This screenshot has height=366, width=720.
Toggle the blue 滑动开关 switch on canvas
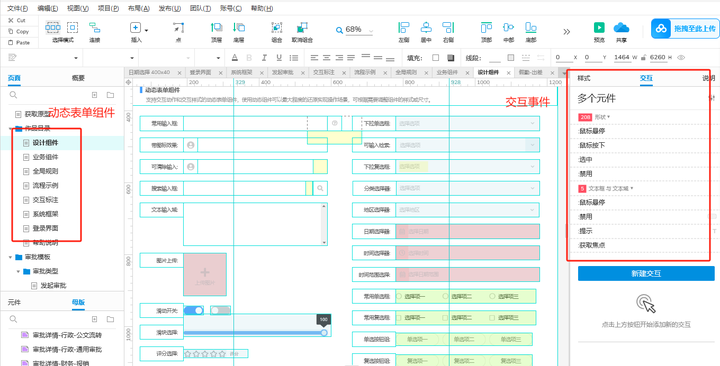point(194,311)
